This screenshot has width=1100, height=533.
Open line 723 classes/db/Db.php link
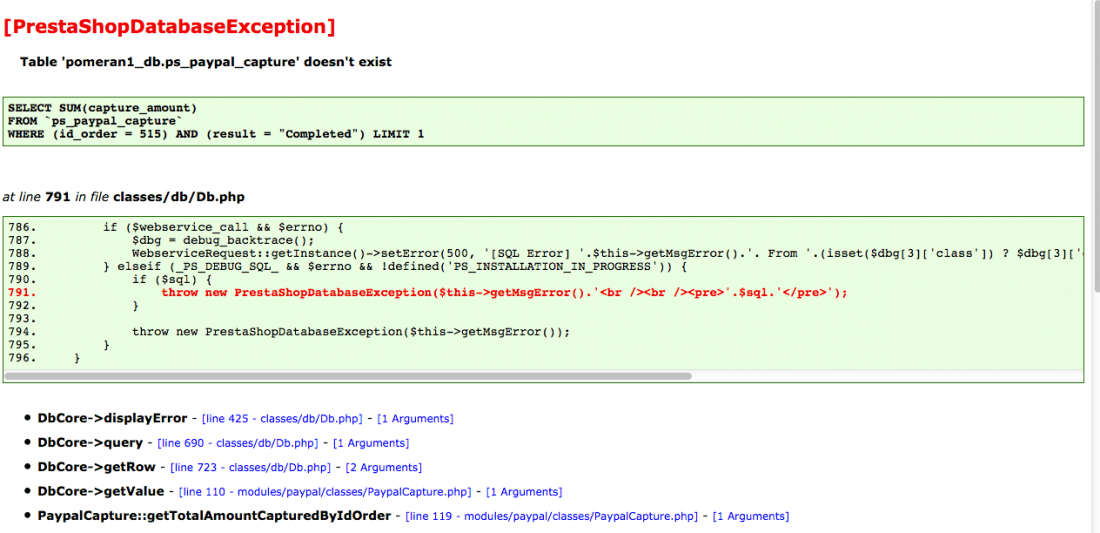(250, 467)
